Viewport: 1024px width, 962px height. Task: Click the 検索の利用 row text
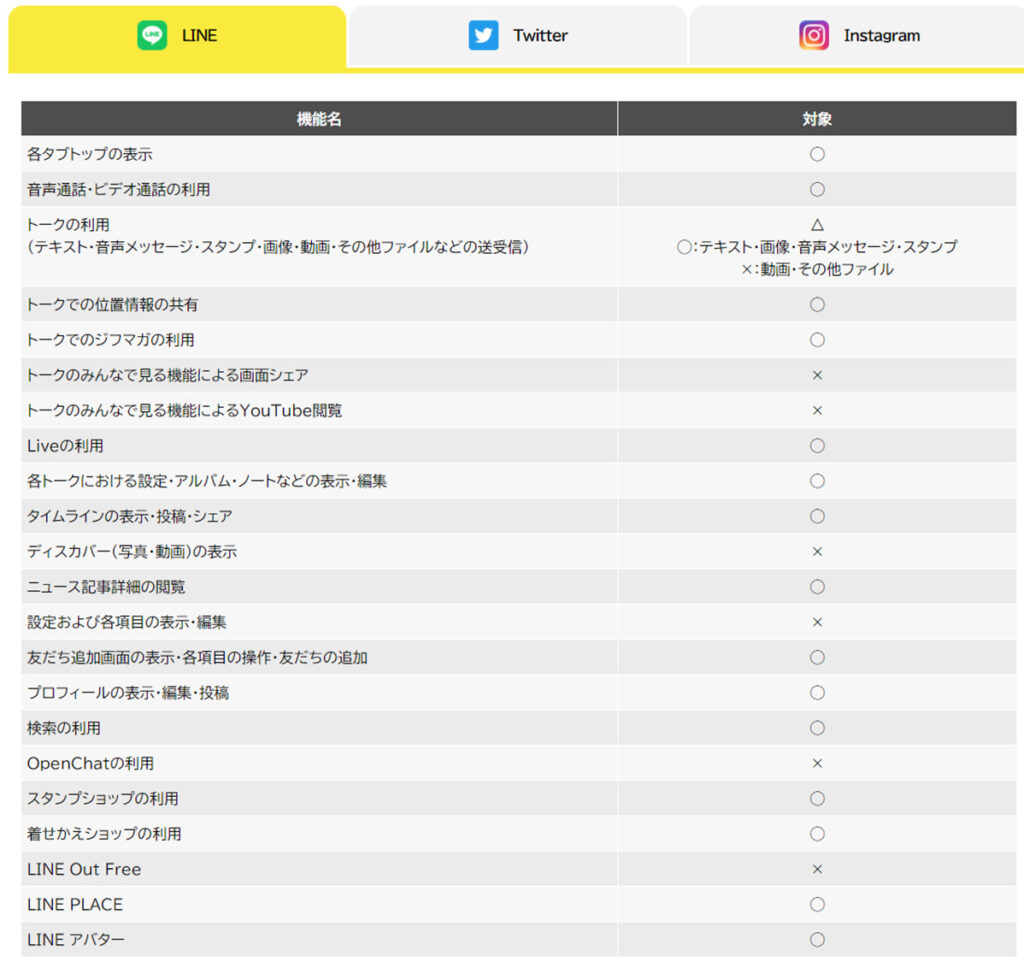pos(64,728)
